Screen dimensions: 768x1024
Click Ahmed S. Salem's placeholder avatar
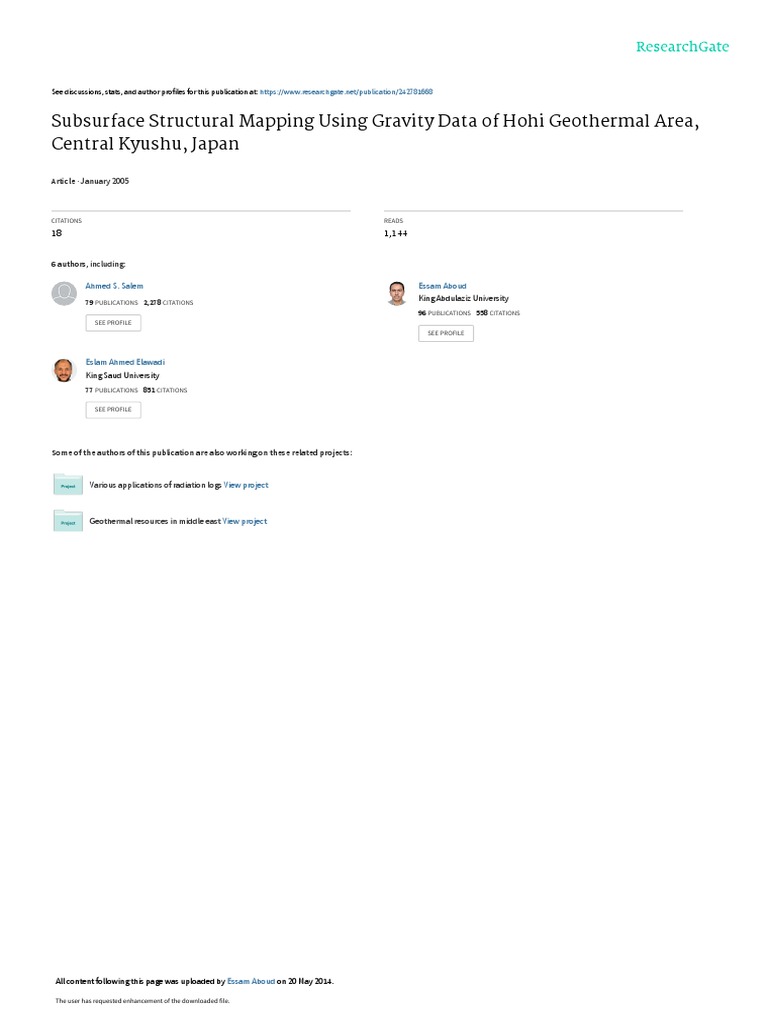click(63, 293)
